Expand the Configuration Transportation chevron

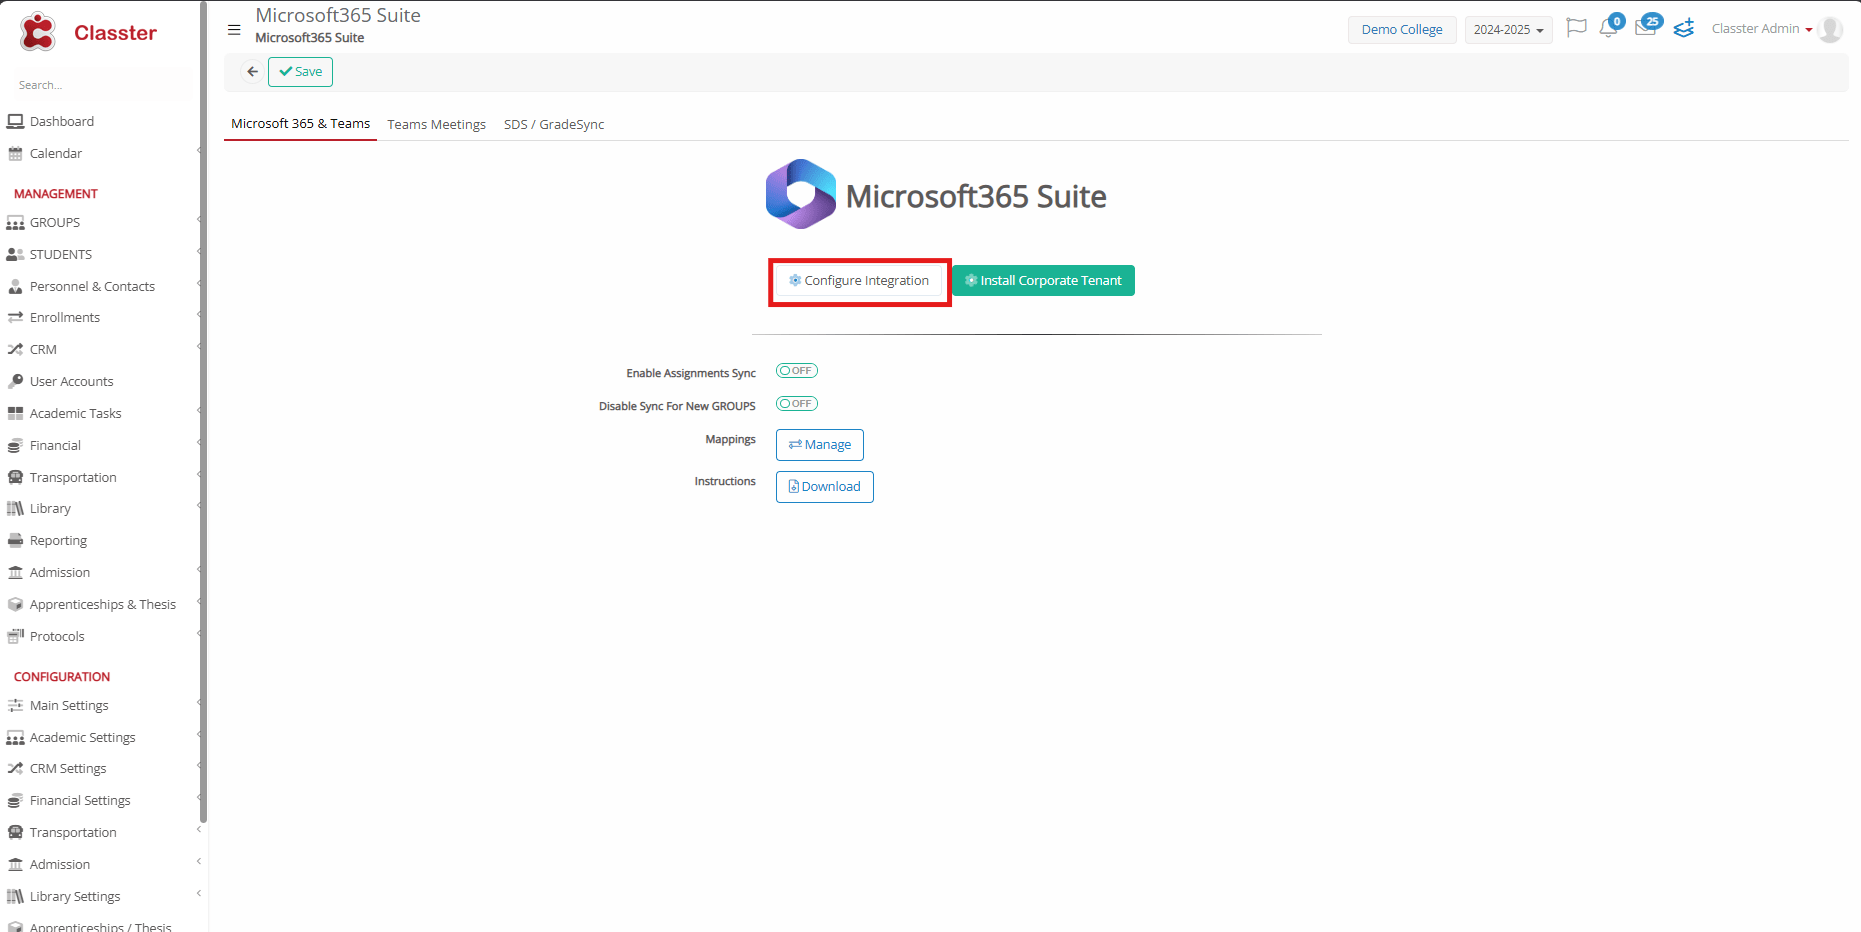(199, 830)
